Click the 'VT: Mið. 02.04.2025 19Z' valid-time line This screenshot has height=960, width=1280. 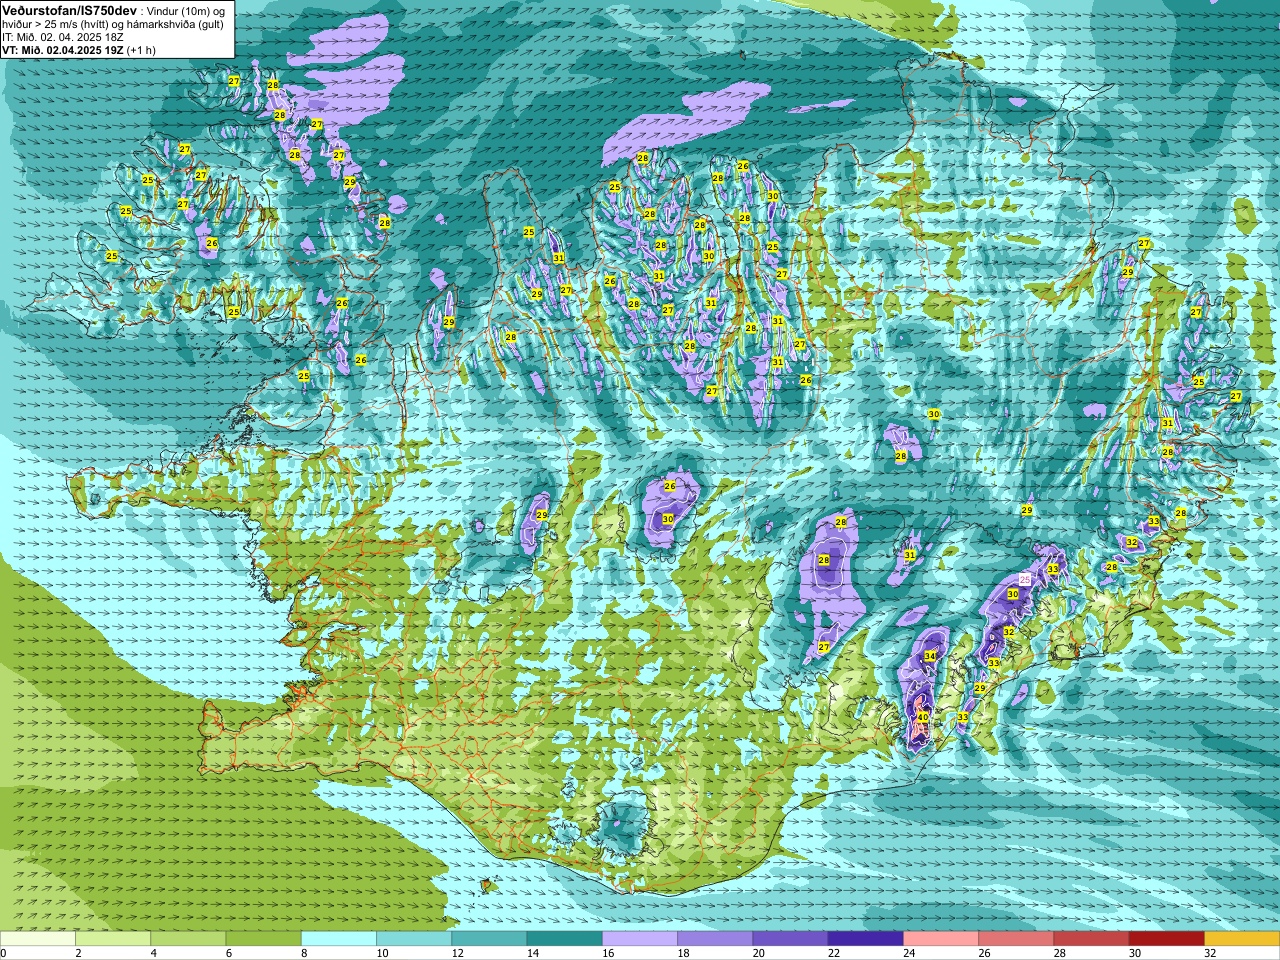click(x=63, y=50)
